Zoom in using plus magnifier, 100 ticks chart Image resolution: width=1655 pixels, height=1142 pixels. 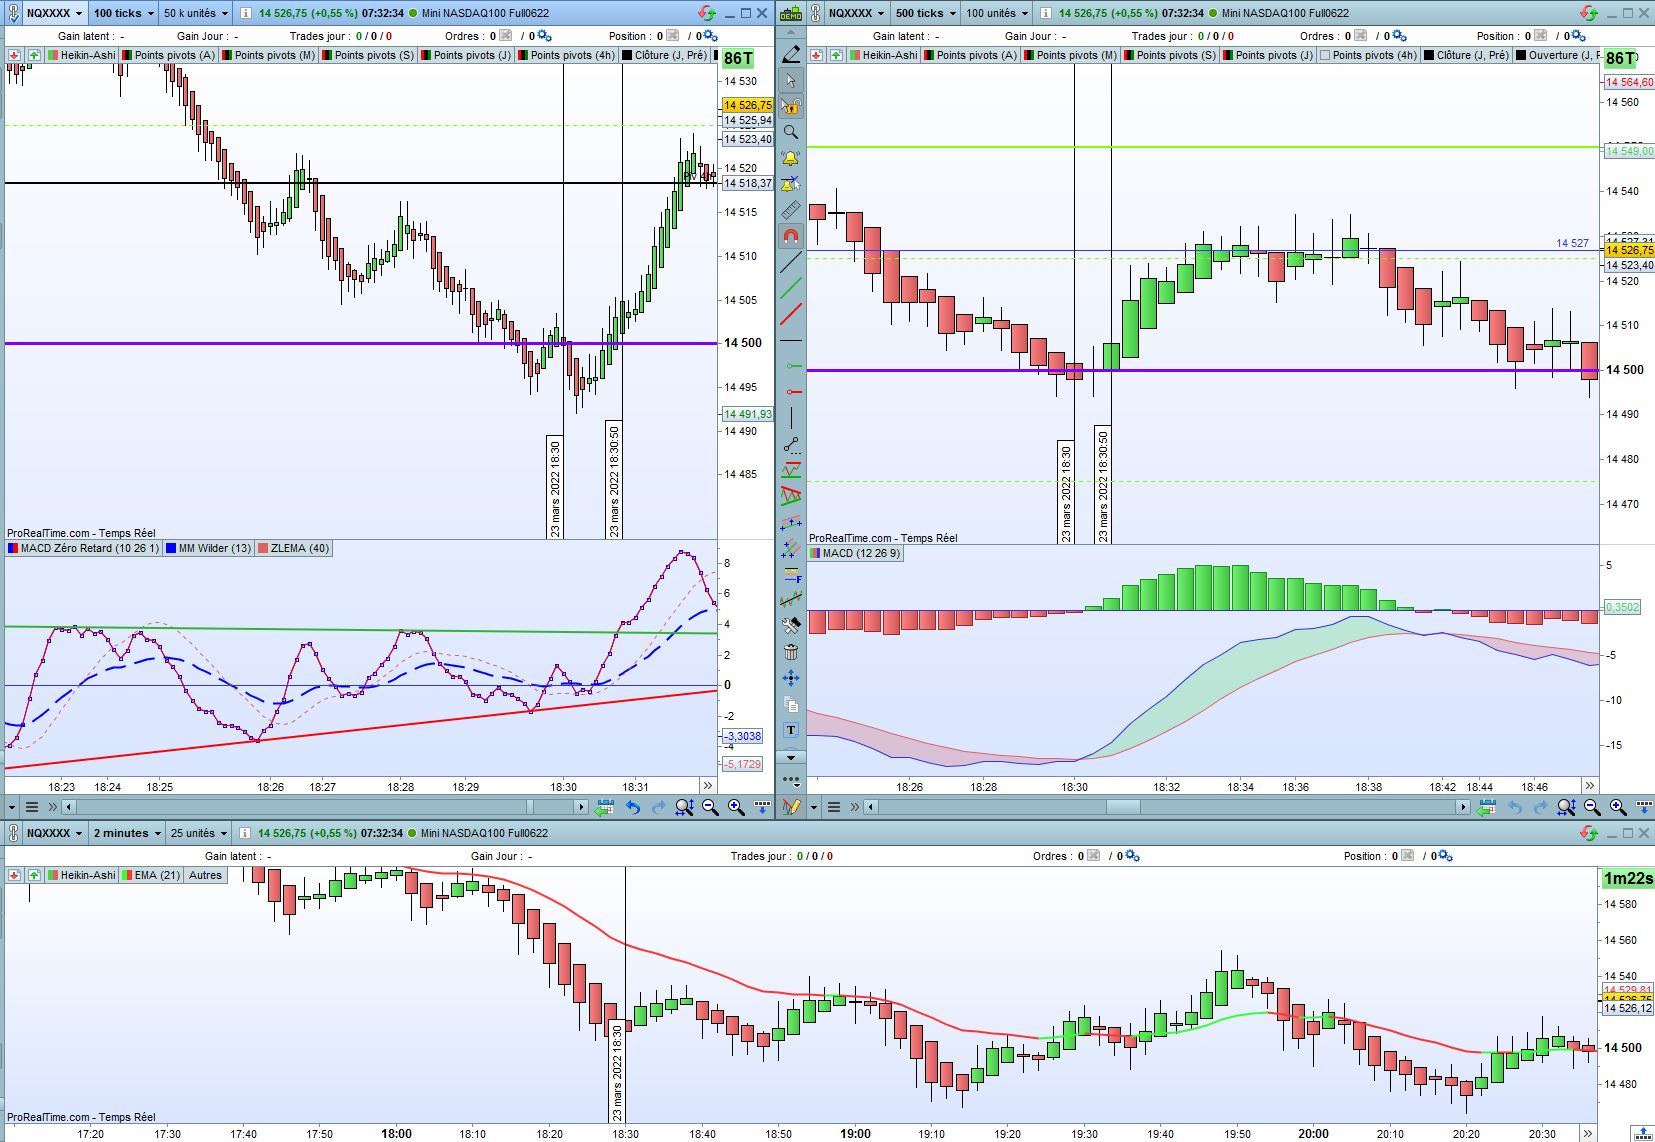[736, 807]
